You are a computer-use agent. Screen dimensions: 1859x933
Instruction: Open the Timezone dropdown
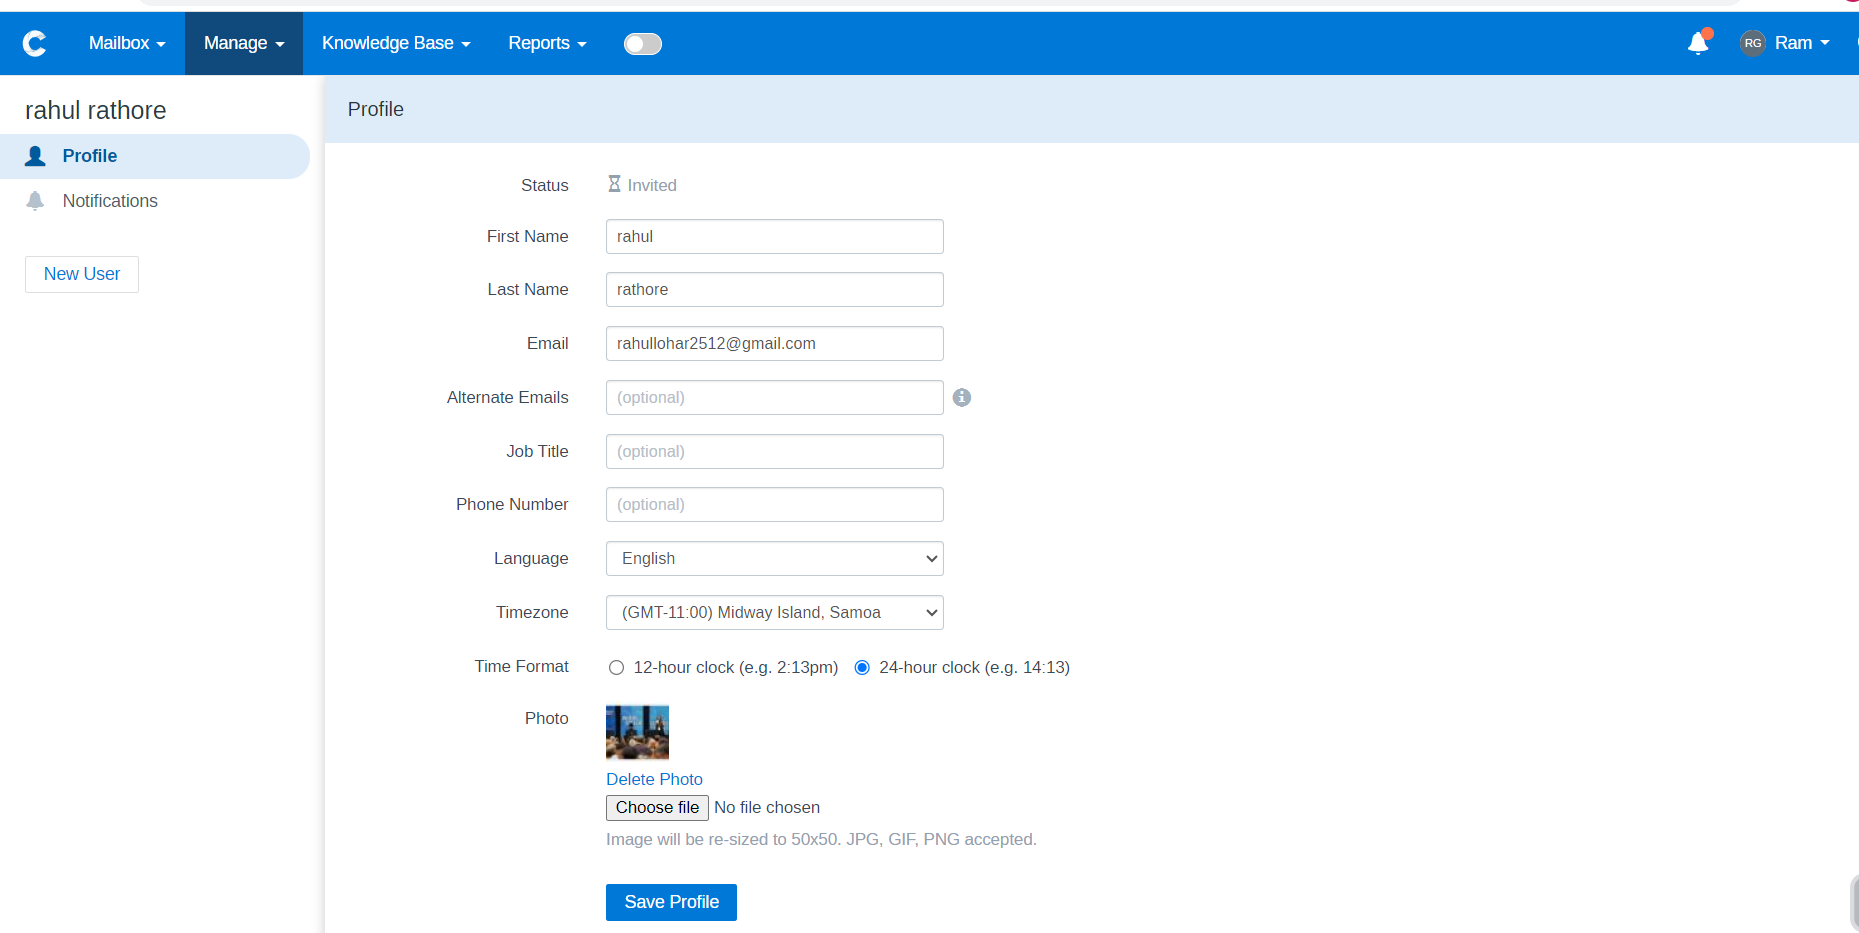[x=773, y=612]
